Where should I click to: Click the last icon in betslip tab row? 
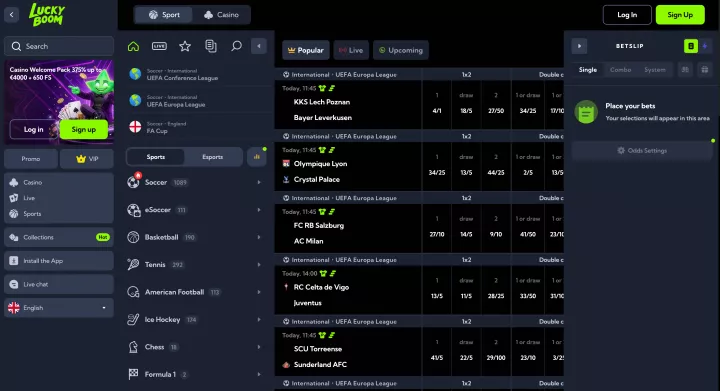[704, 70]
